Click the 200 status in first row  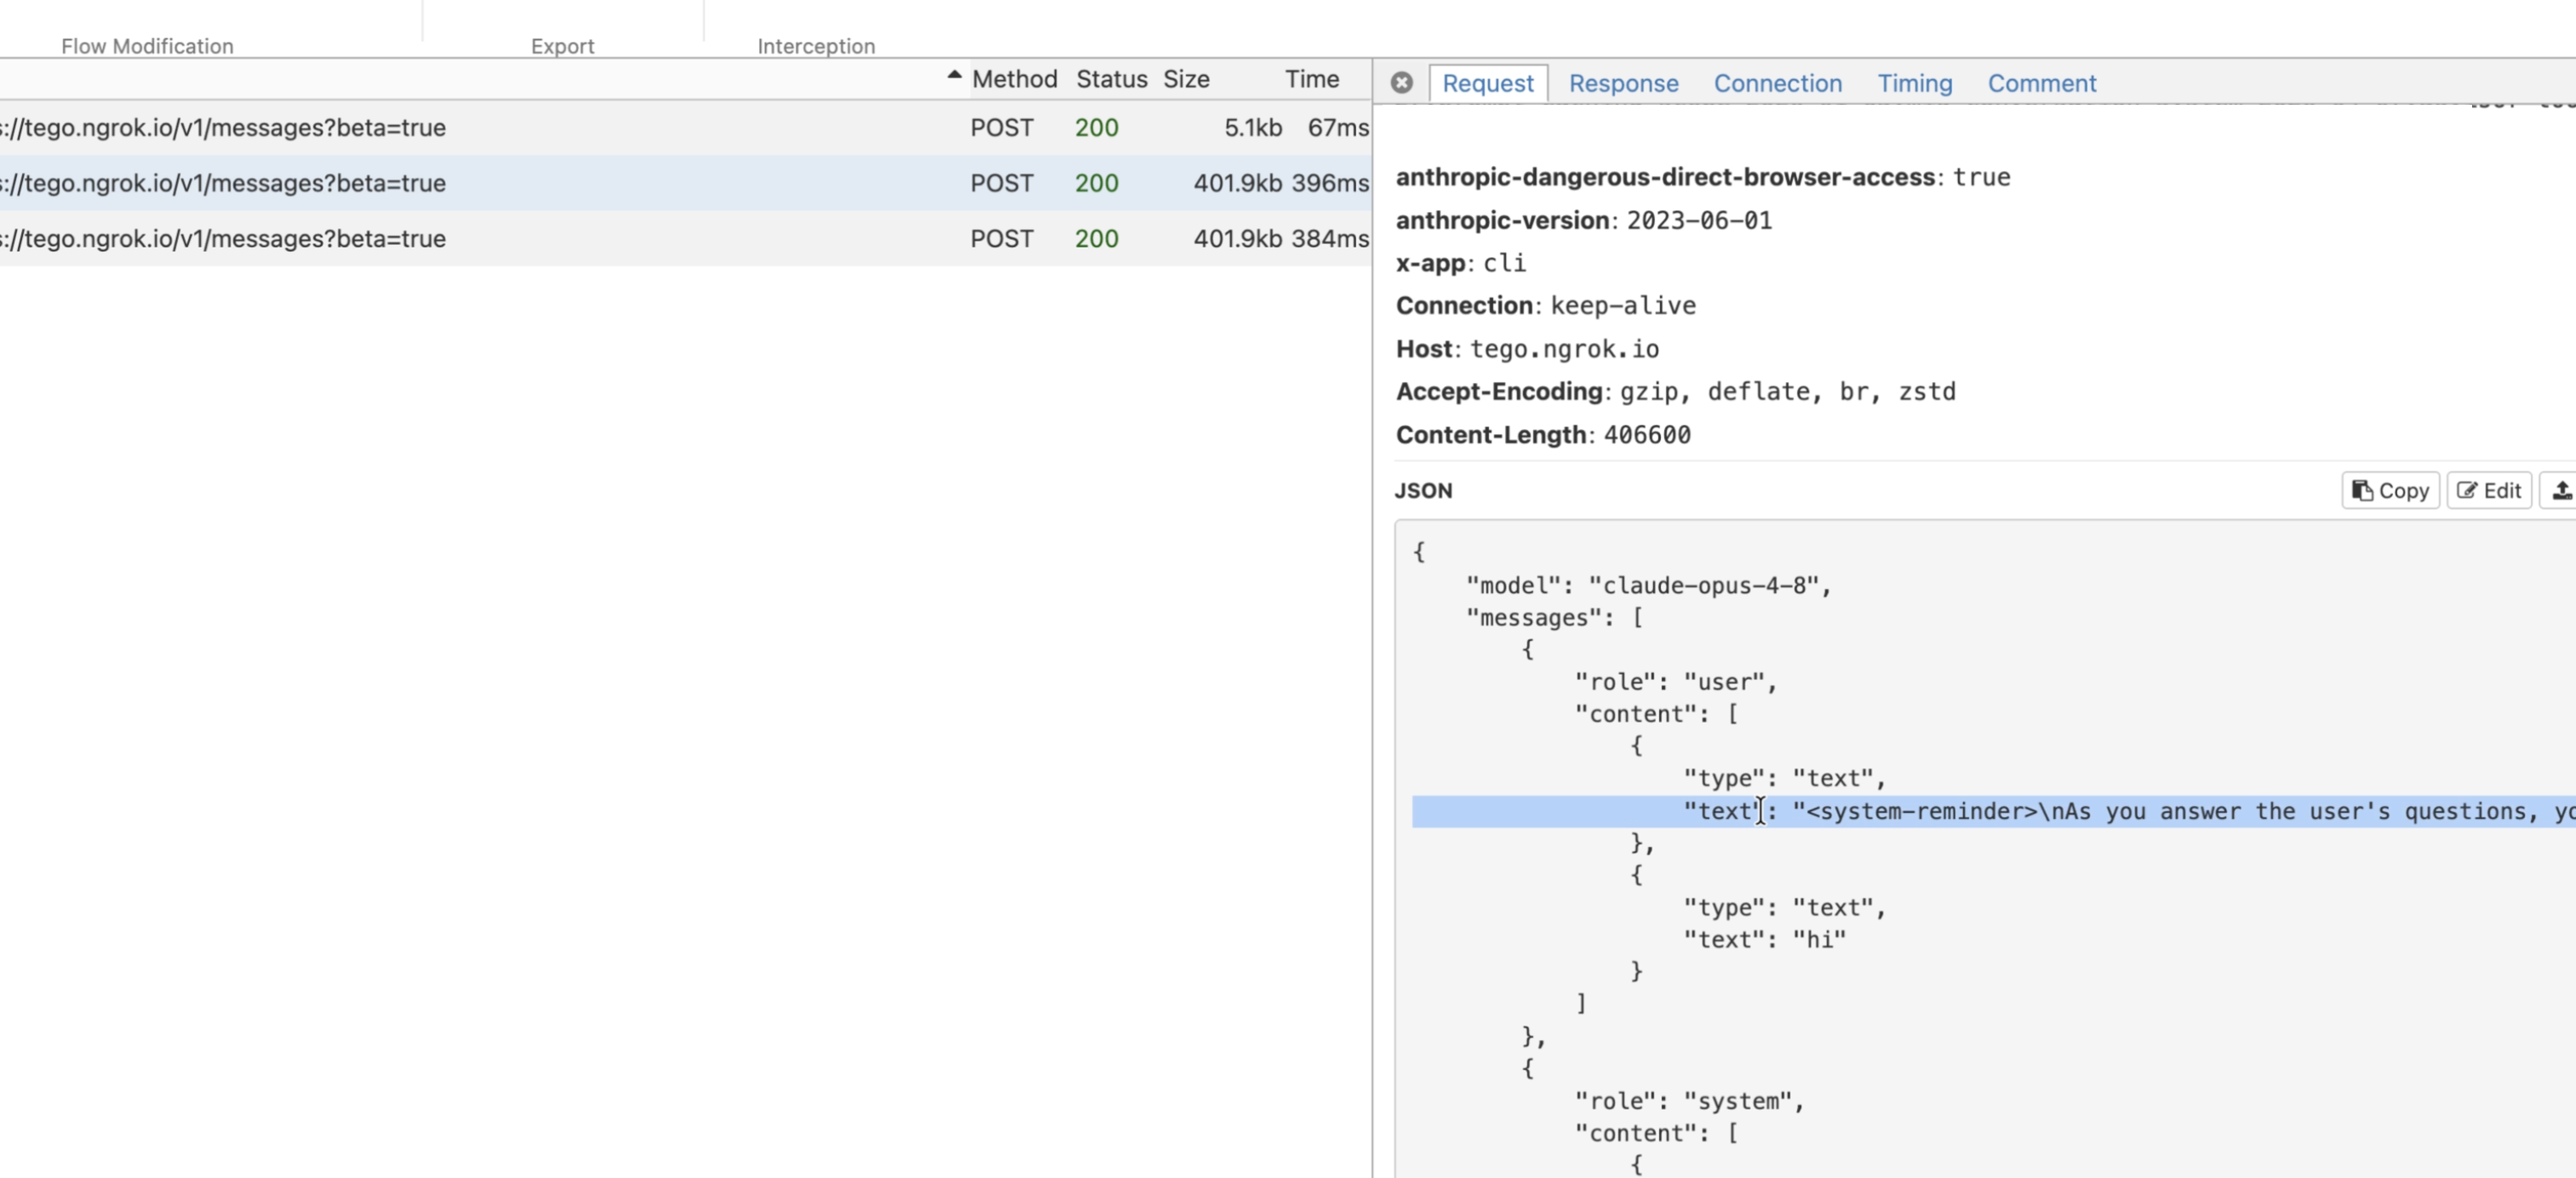pos(1096,128)
